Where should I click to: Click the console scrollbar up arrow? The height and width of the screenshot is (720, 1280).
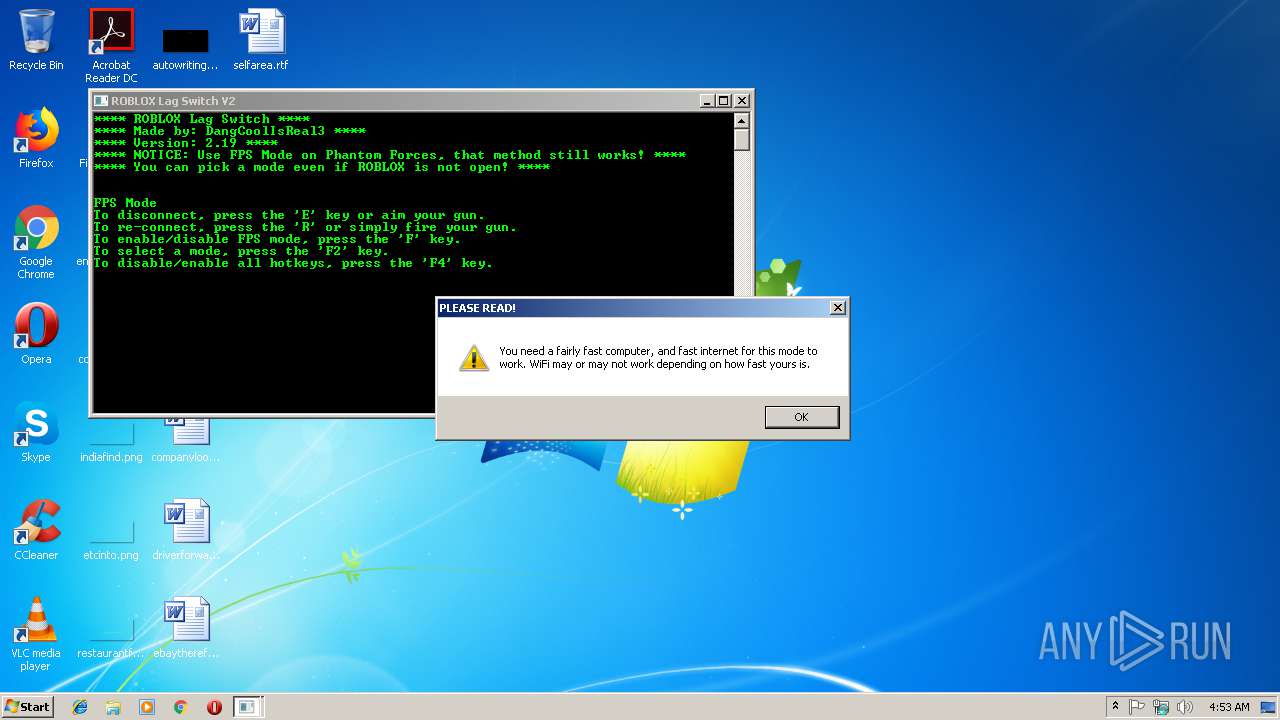coord(741,120)
